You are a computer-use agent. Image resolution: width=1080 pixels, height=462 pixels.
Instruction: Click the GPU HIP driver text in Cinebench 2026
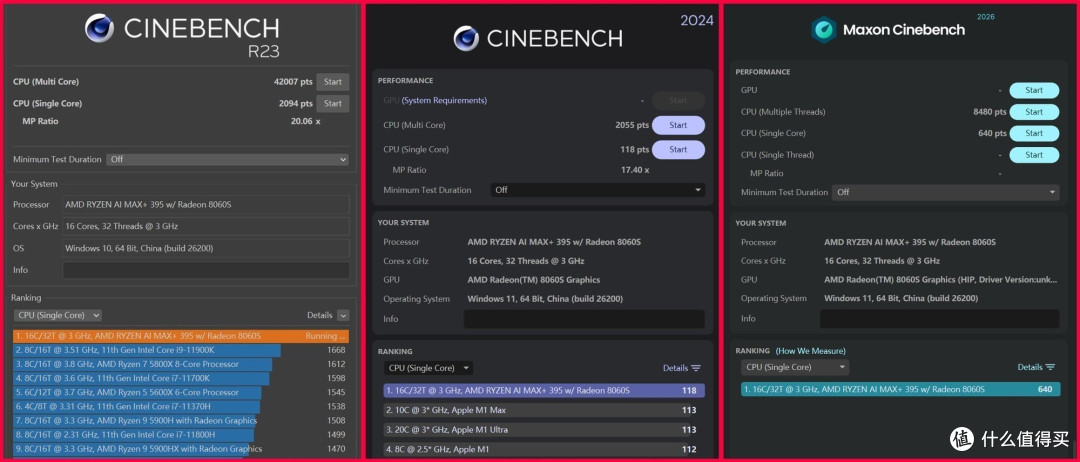942,280
